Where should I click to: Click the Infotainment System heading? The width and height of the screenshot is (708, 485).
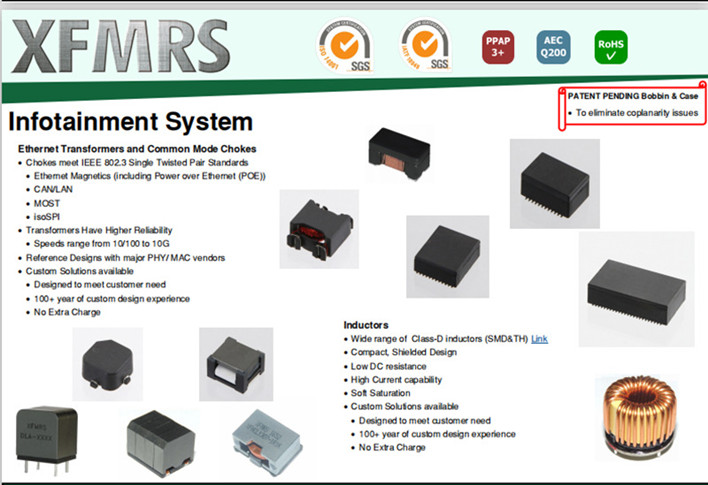point(130,123)
